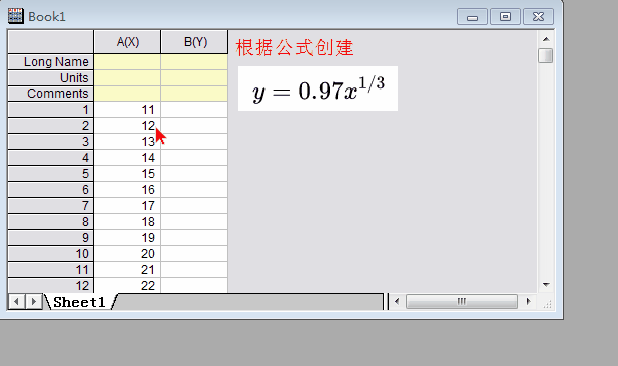The width and height of the screenshot is (618, 366).
Task: Click the Long Name row label
Action: click(x=50, y=62)
